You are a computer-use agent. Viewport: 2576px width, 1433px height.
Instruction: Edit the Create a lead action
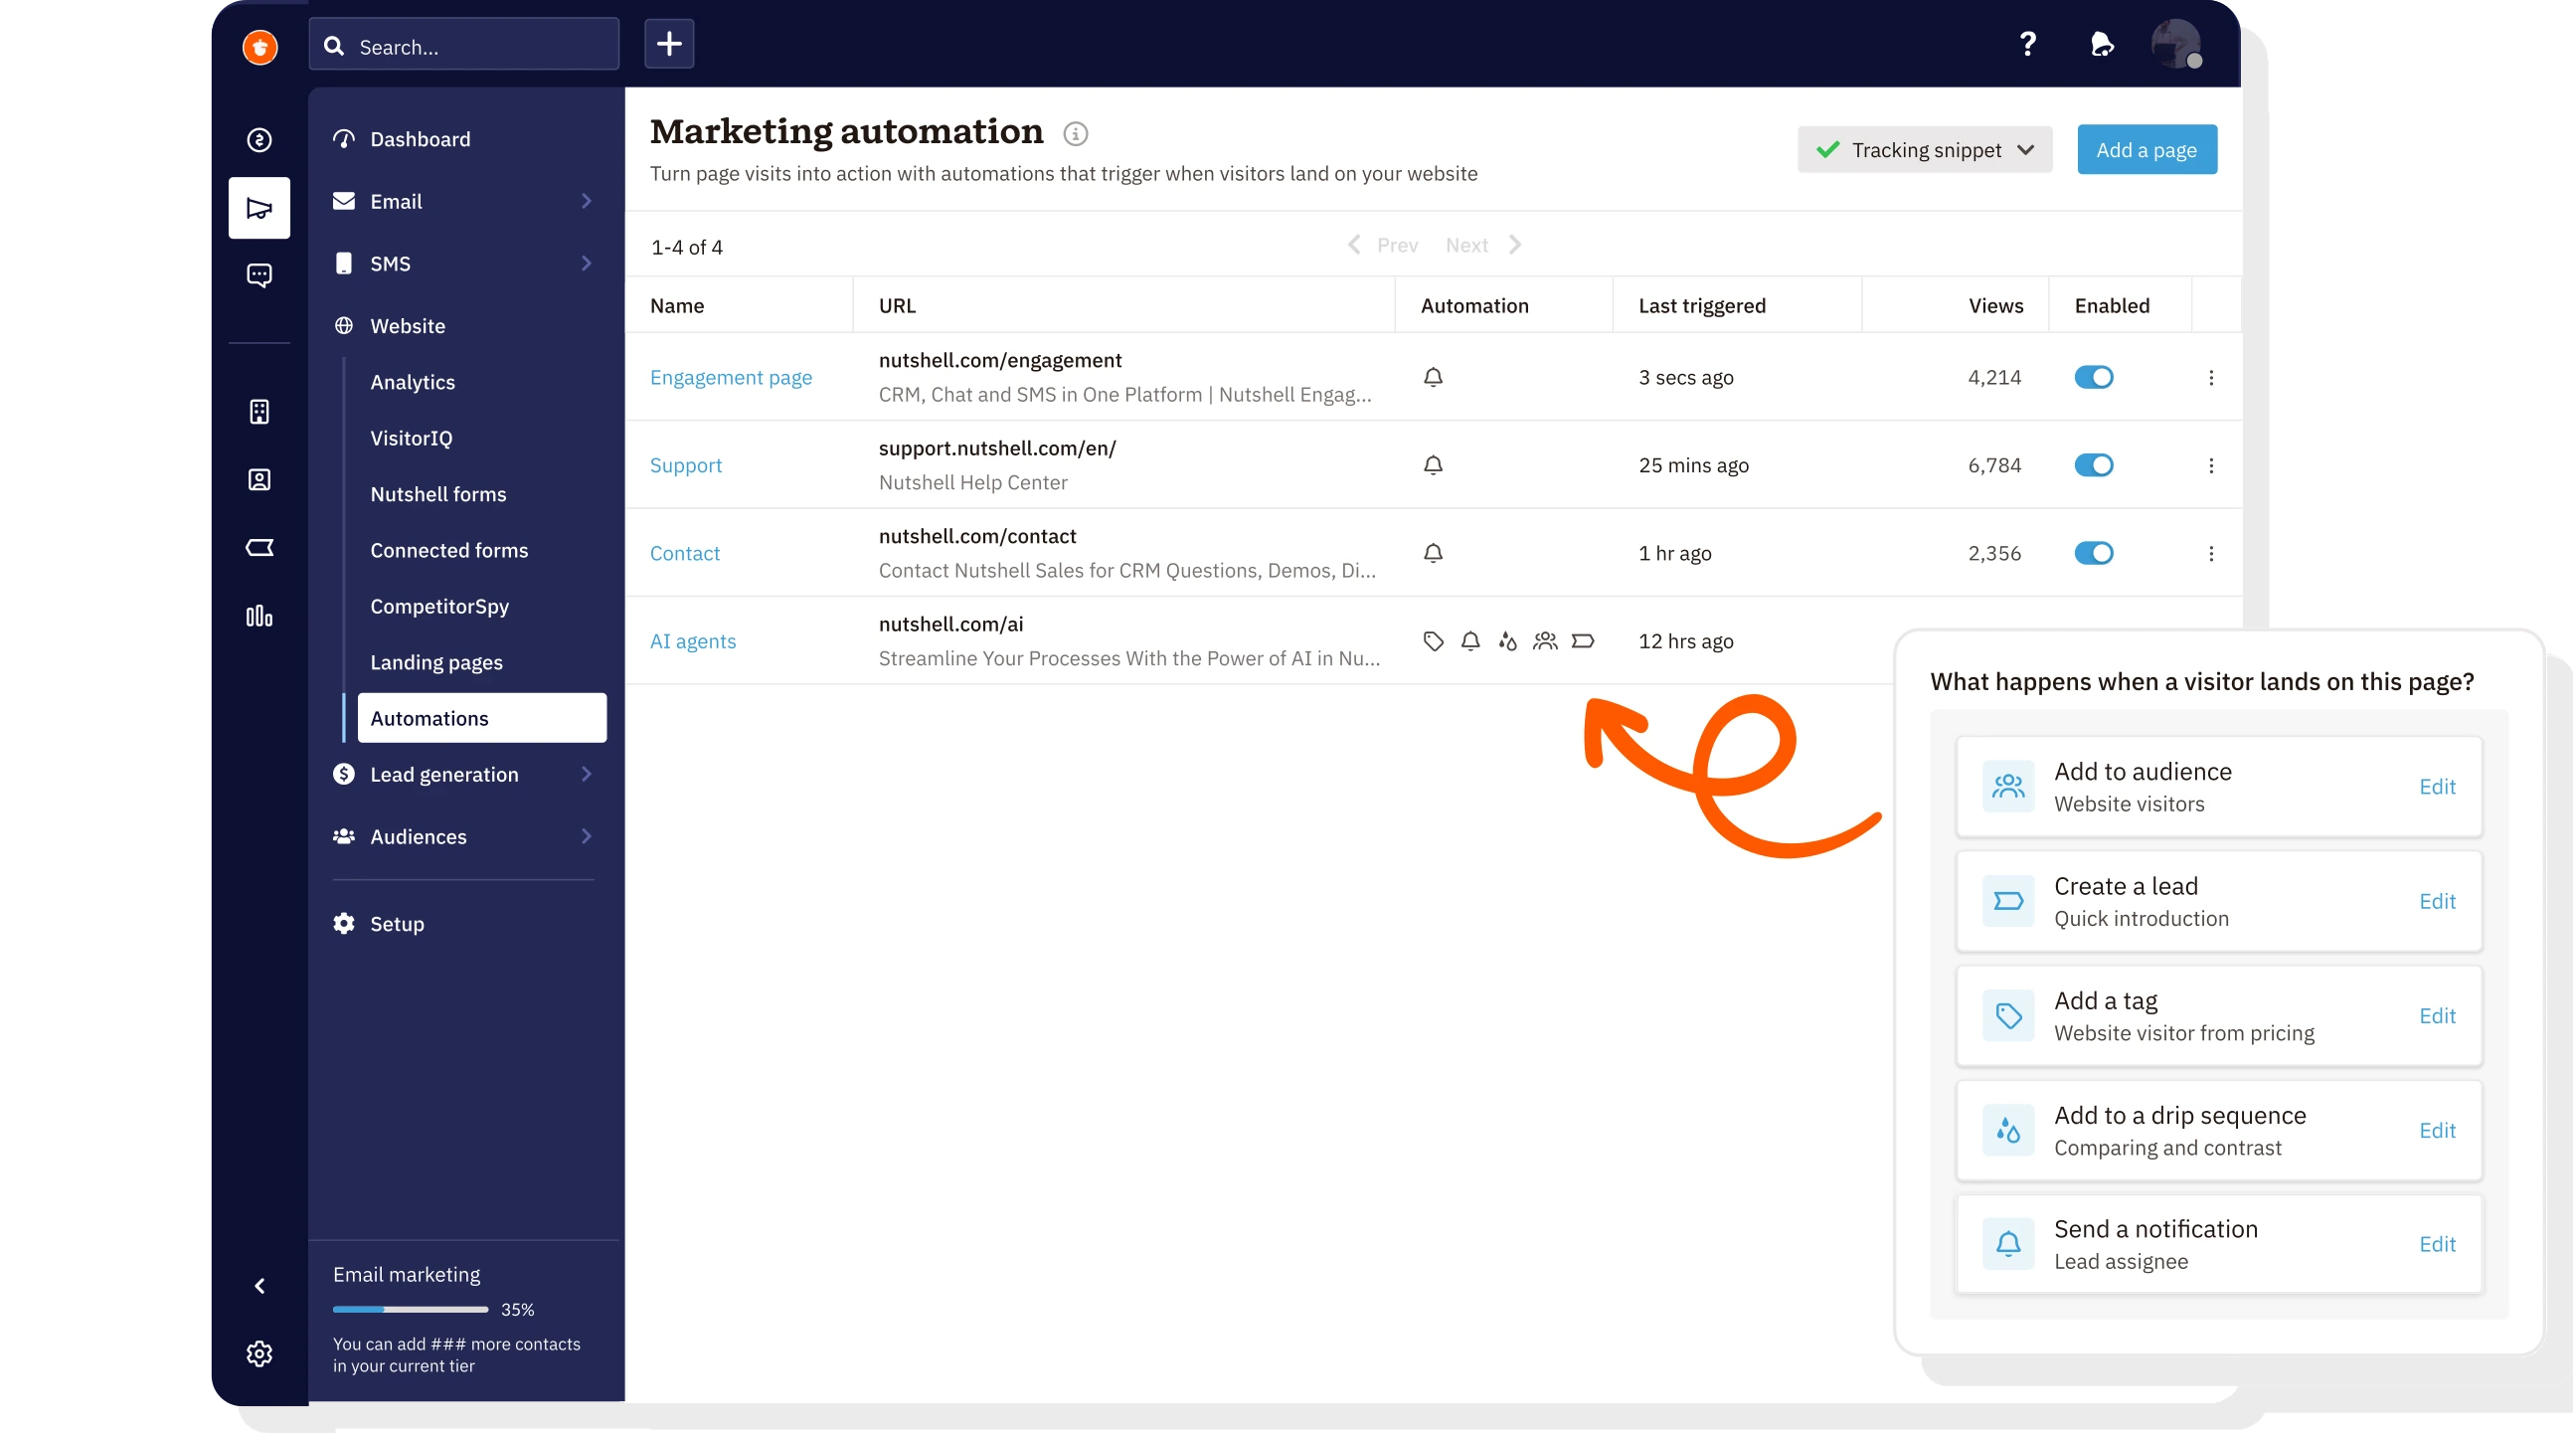(2437, 901)
